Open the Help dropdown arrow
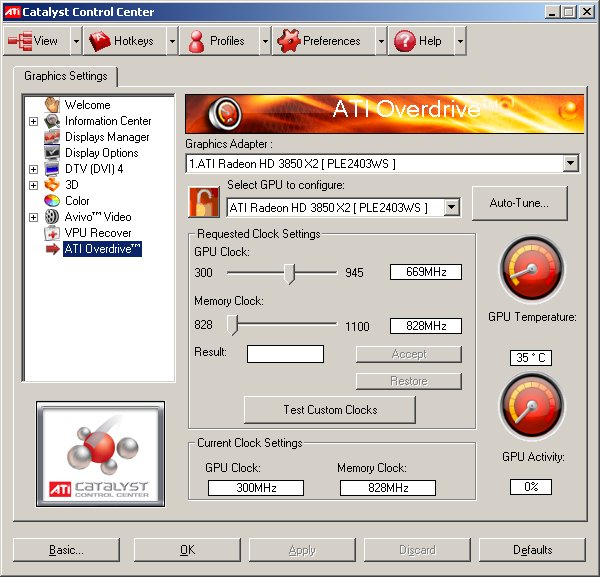Image resolution: width=600 pixels, height=577 pixels. tap(460, 41)
